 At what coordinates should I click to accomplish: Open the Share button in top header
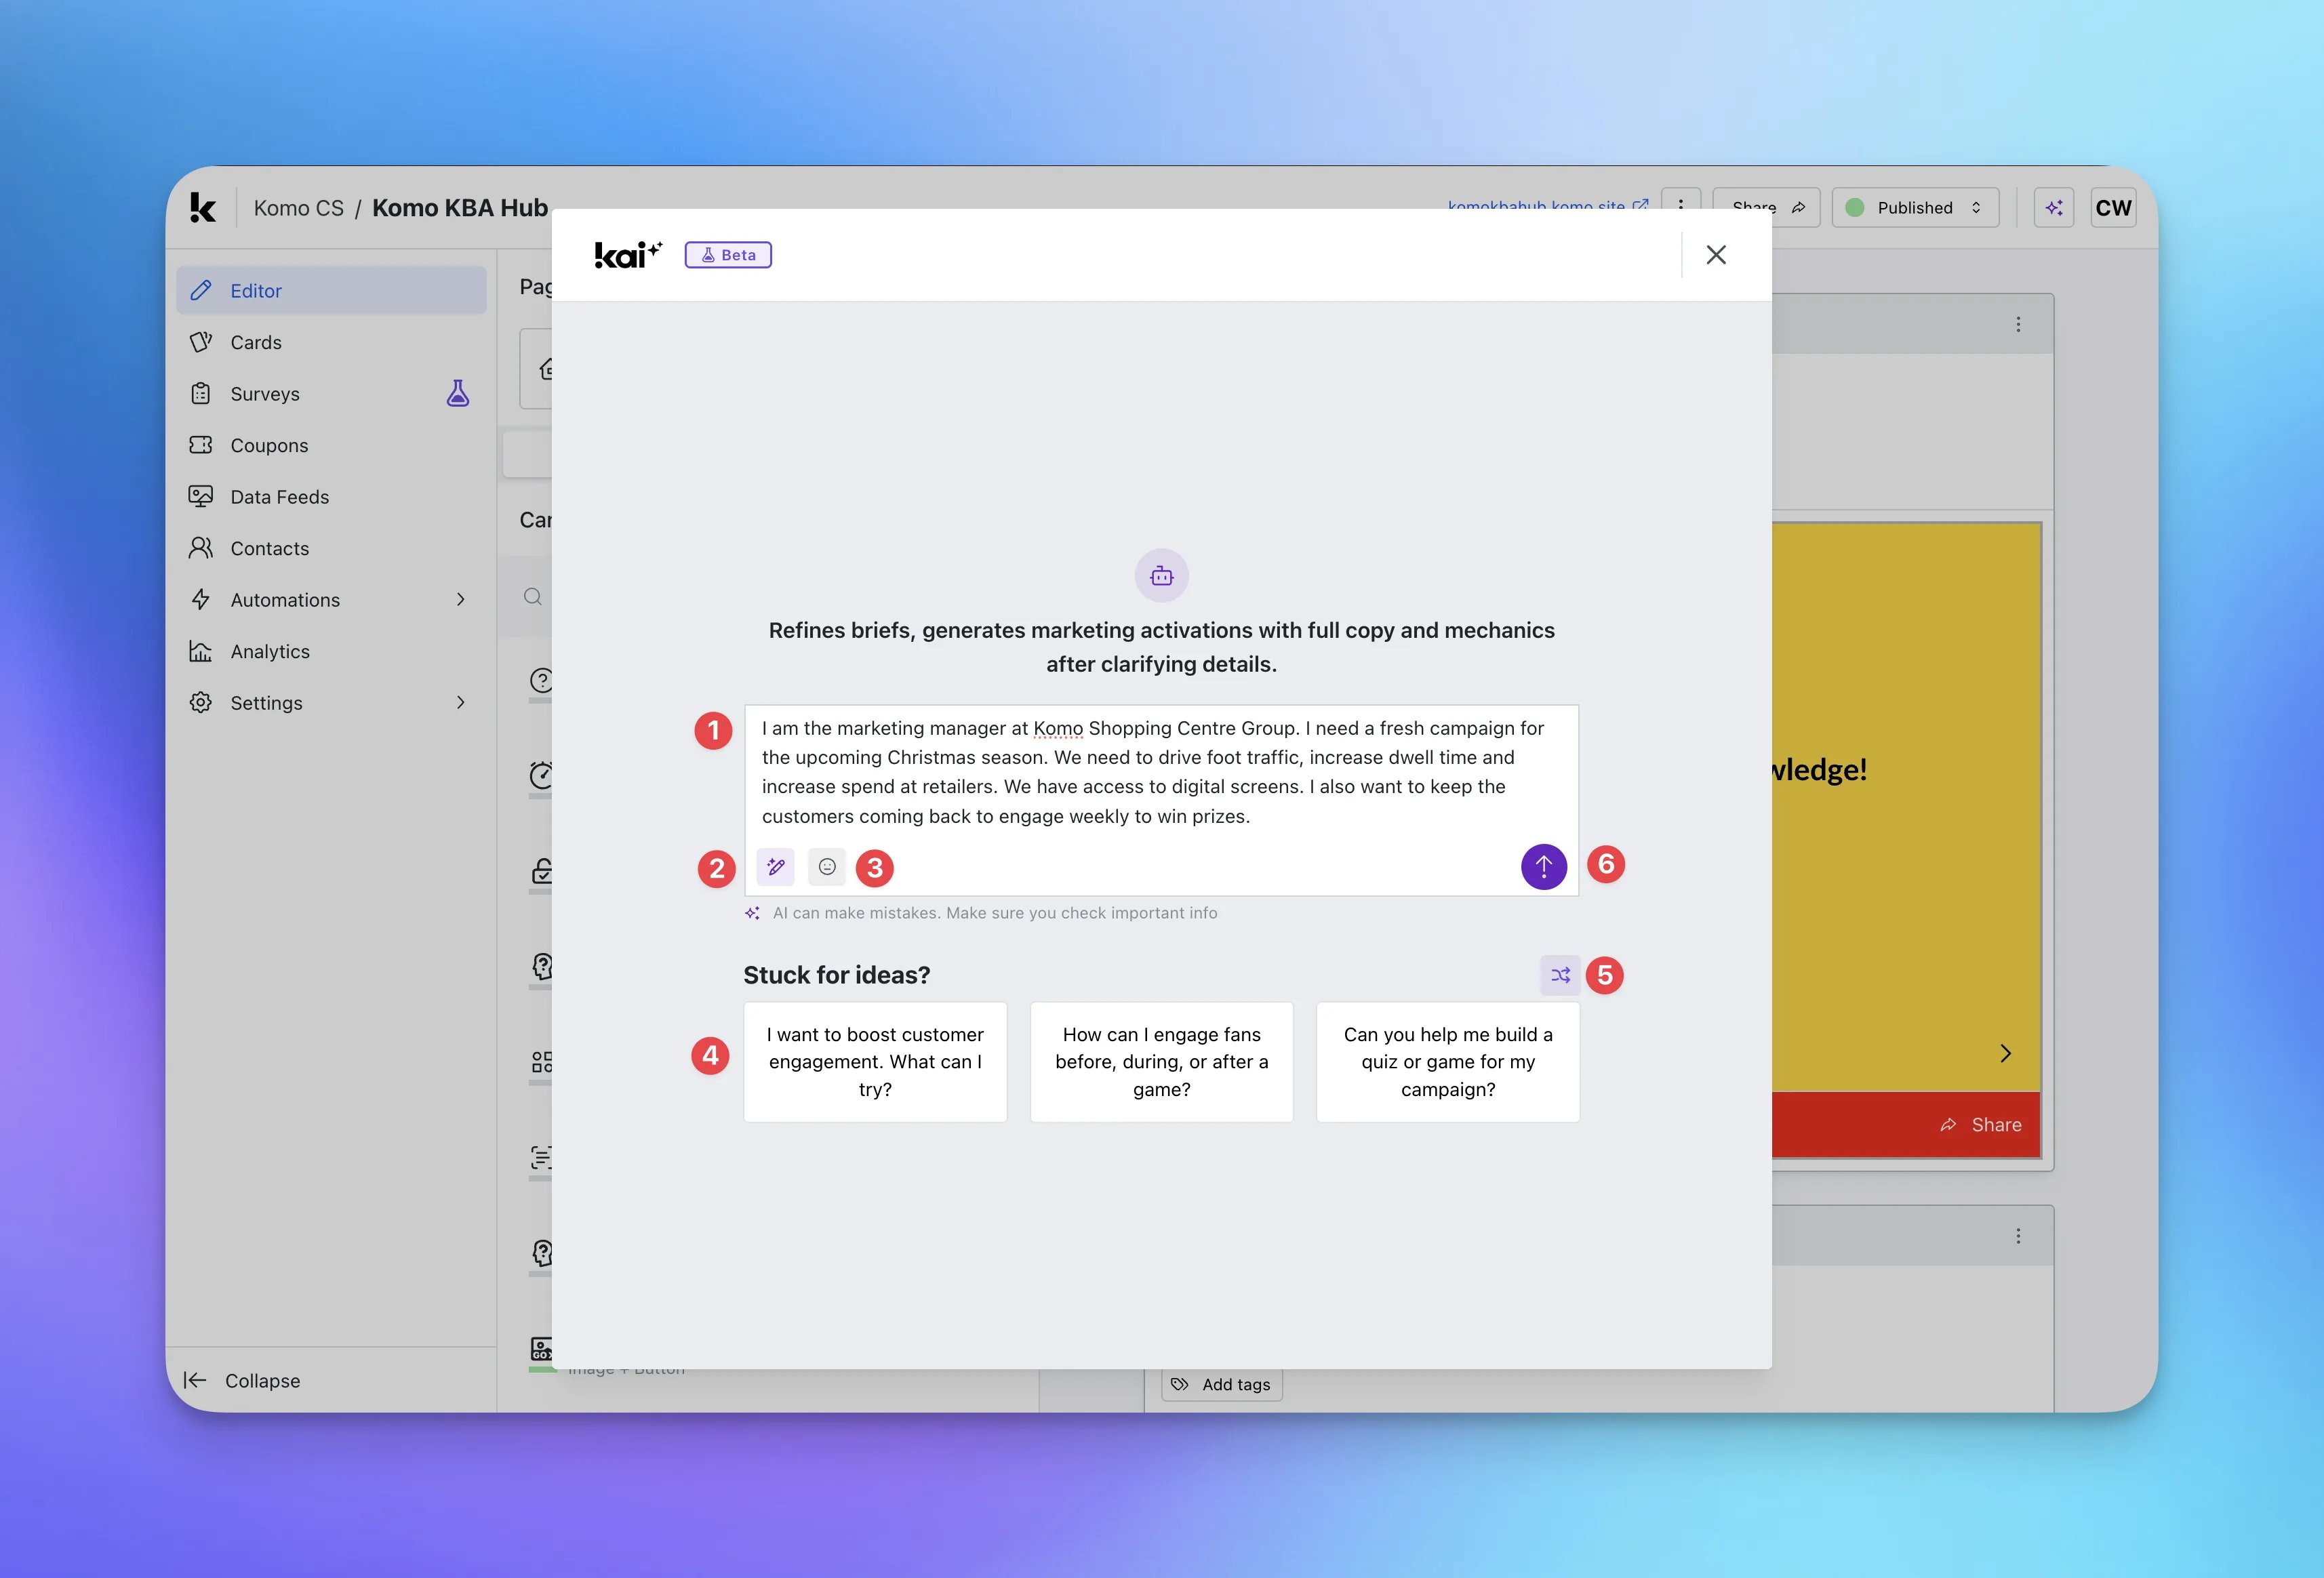1766,208
